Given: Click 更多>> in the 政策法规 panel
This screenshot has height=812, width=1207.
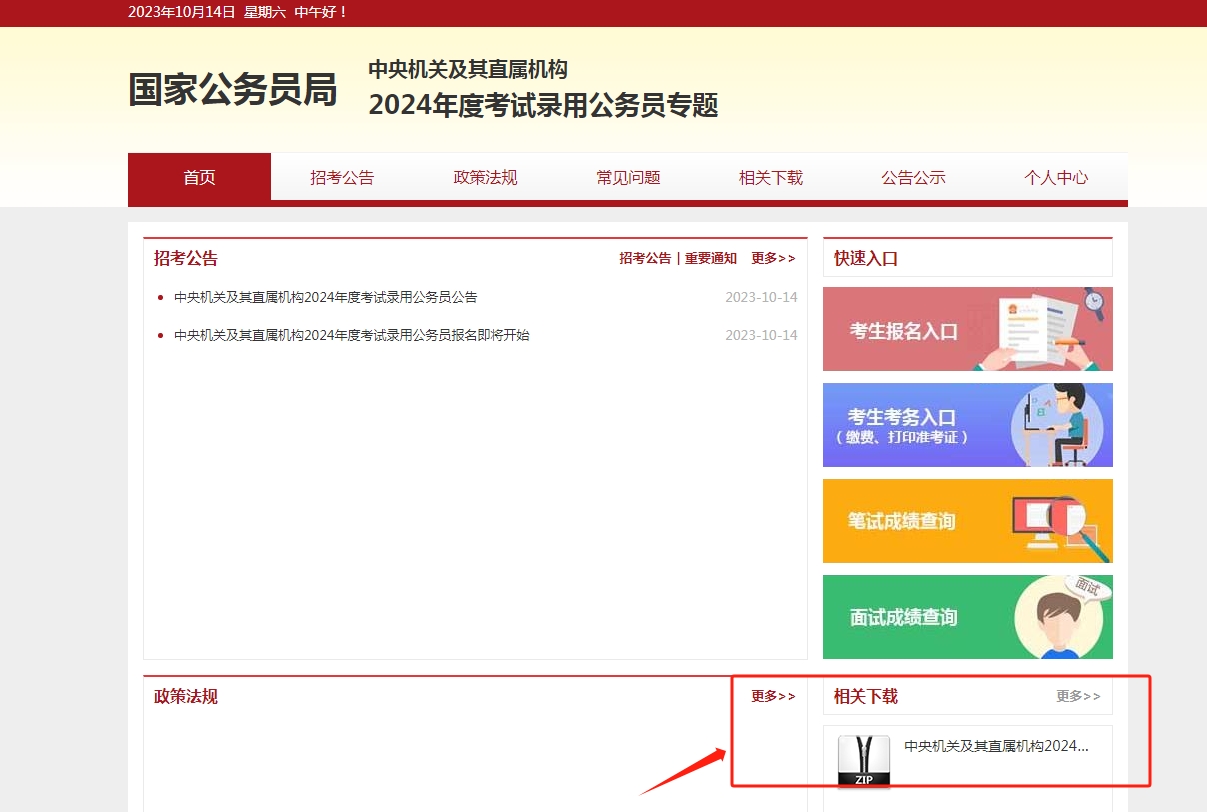Looking at the screenshot, I should (773, 696).
